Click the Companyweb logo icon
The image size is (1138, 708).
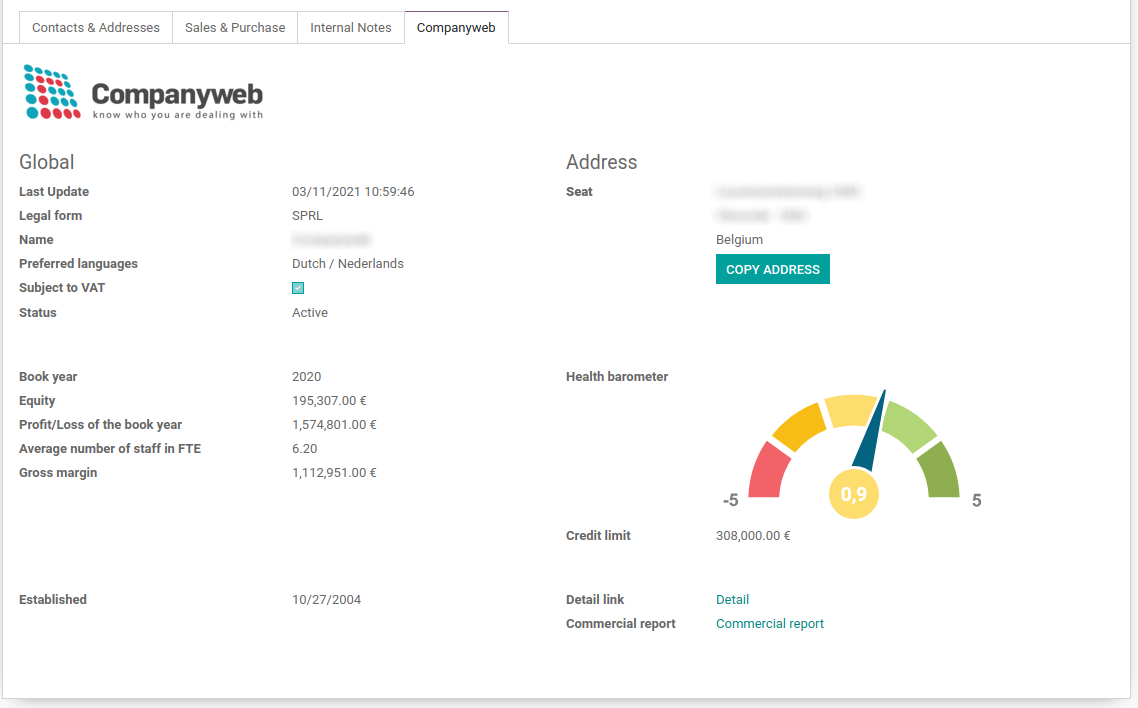[x=48, y=93]
